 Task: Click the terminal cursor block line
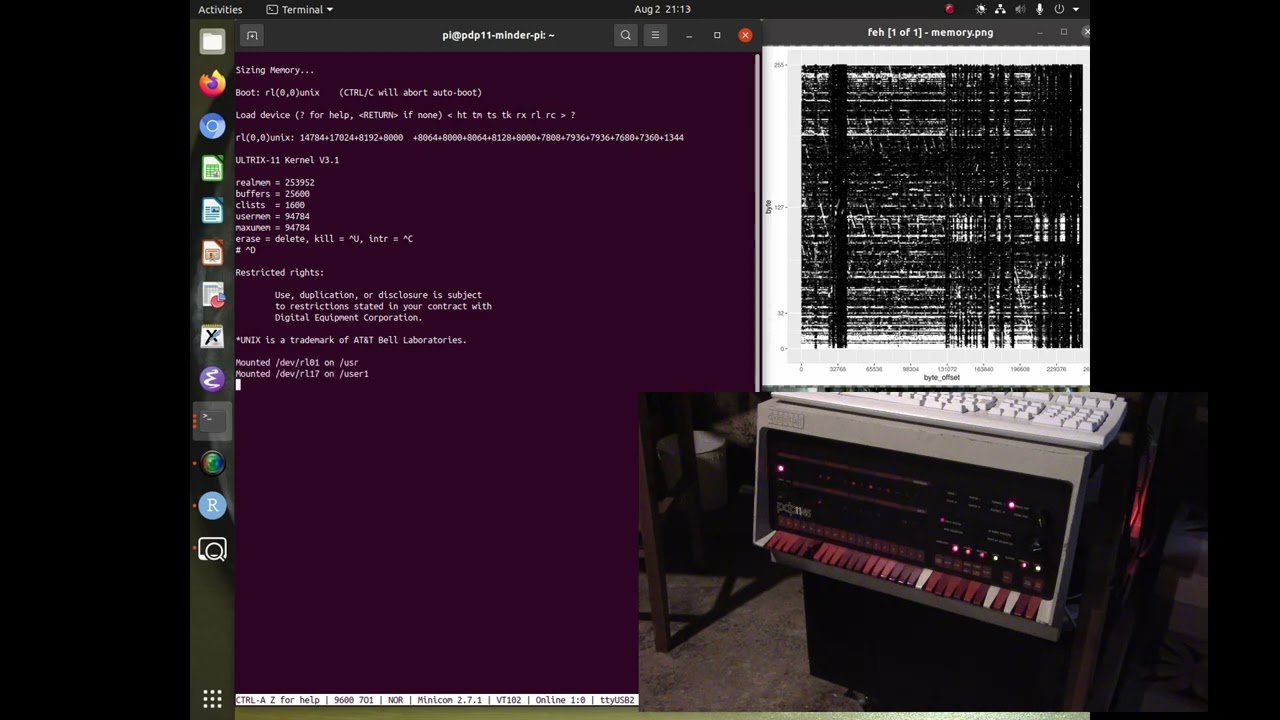point(238,385)
